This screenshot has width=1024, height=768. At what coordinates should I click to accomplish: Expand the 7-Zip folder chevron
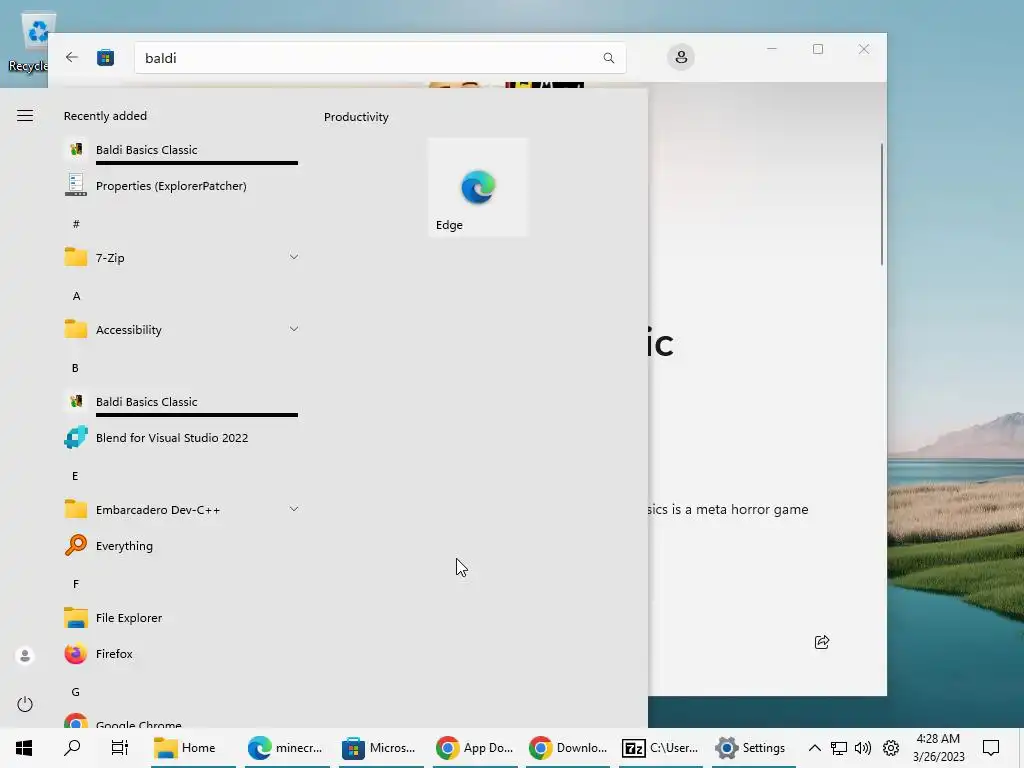tap(294, 257)
